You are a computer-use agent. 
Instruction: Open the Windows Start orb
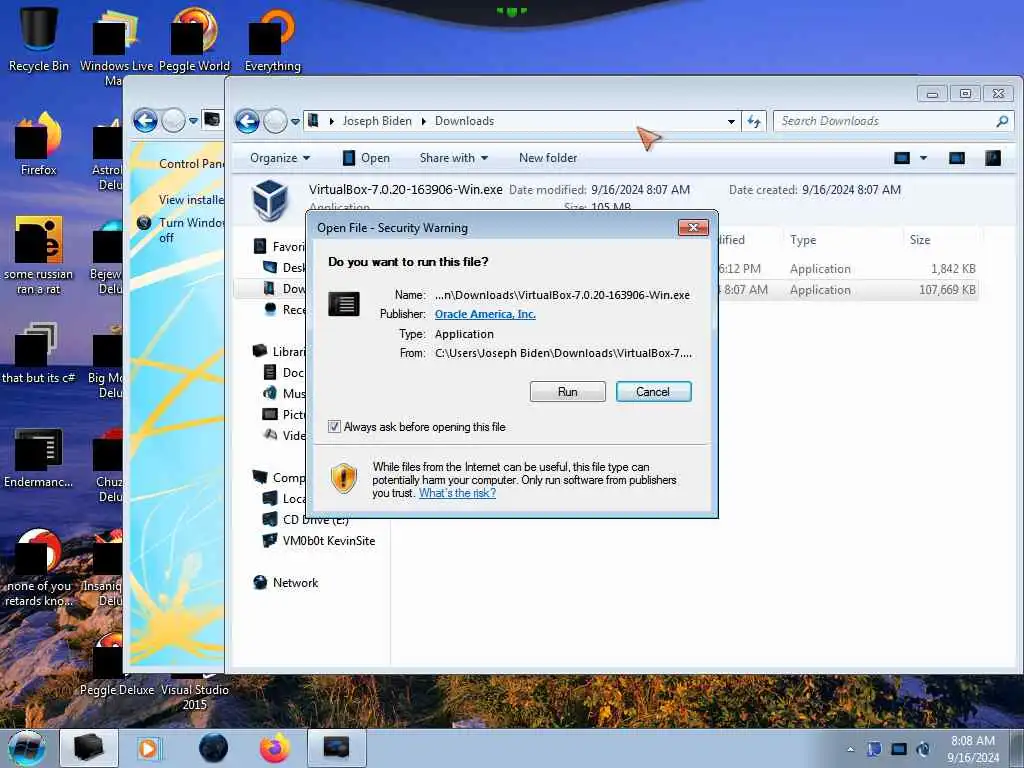[27, 748]
